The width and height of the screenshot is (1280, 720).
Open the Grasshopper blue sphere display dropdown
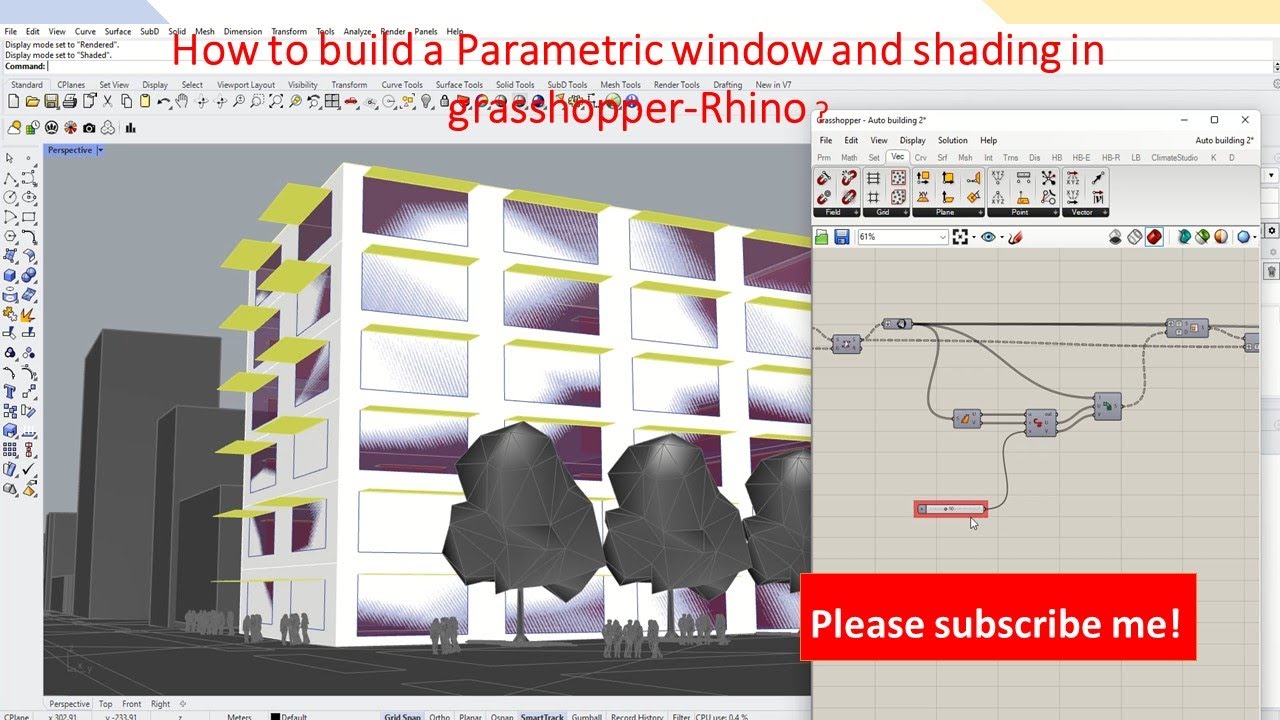[1255, 237]
